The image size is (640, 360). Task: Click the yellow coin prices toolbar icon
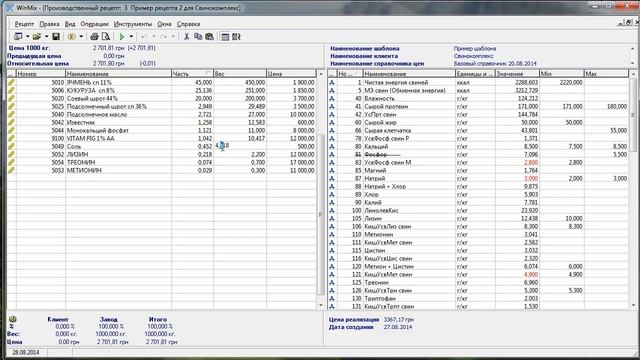[71, 37]
